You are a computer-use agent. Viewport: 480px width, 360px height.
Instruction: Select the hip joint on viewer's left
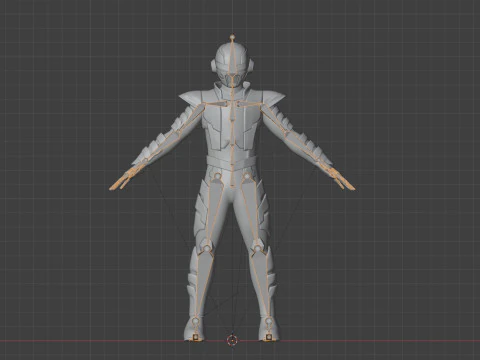pos(218,176)
